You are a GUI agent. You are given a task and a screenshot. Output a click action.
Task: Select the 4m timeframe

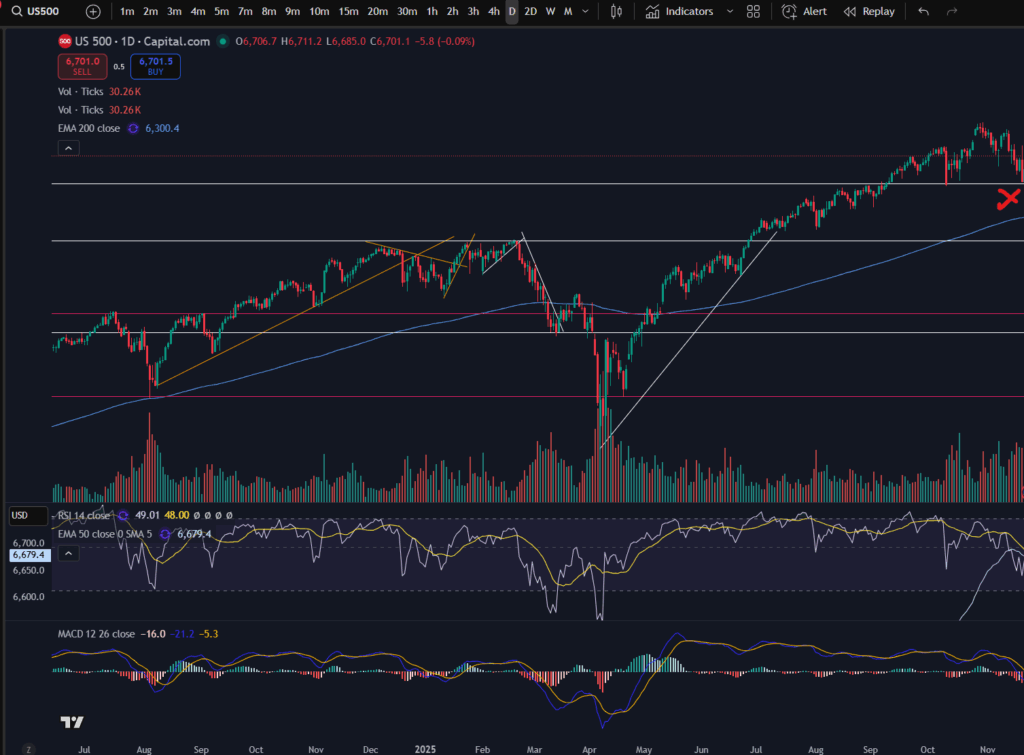pos(198,11)
